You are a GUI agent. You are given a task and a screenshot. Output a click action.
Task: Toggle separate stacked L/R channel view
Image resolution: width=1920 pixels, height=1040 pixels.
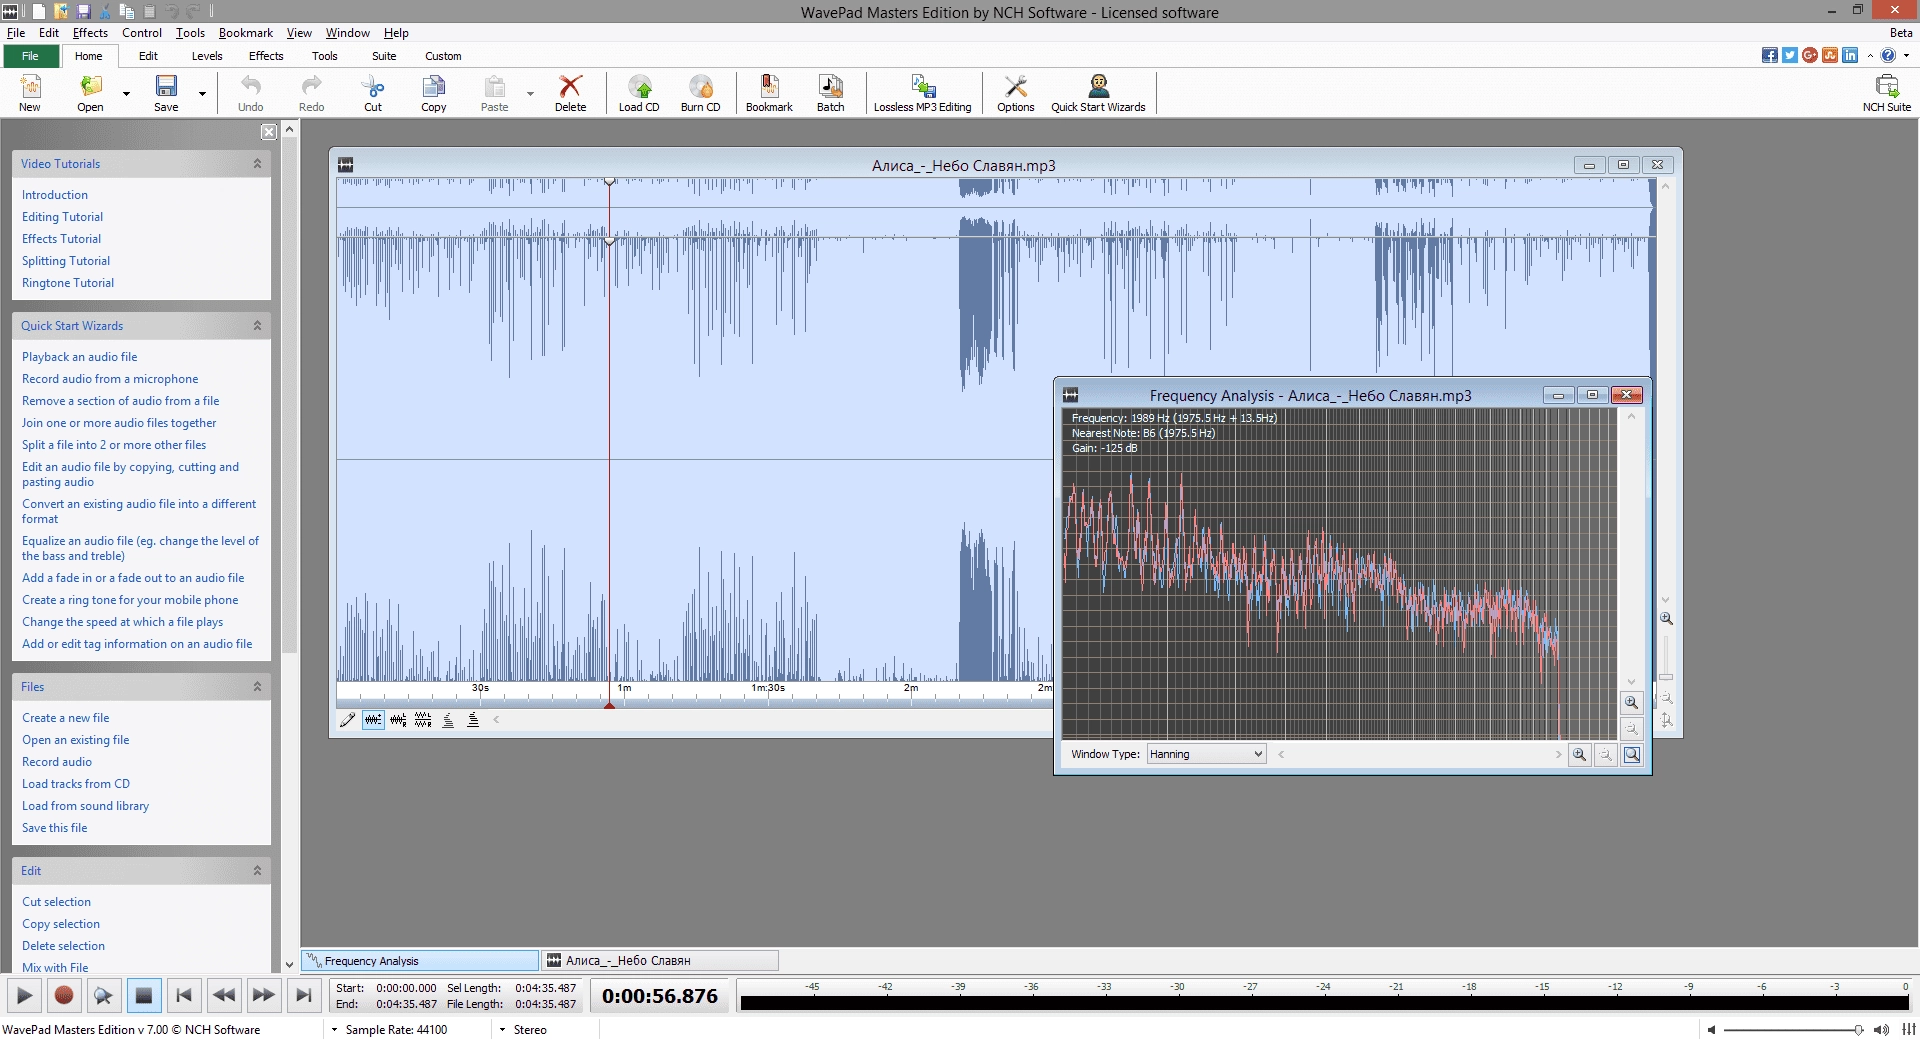click(x=423, y=720)
